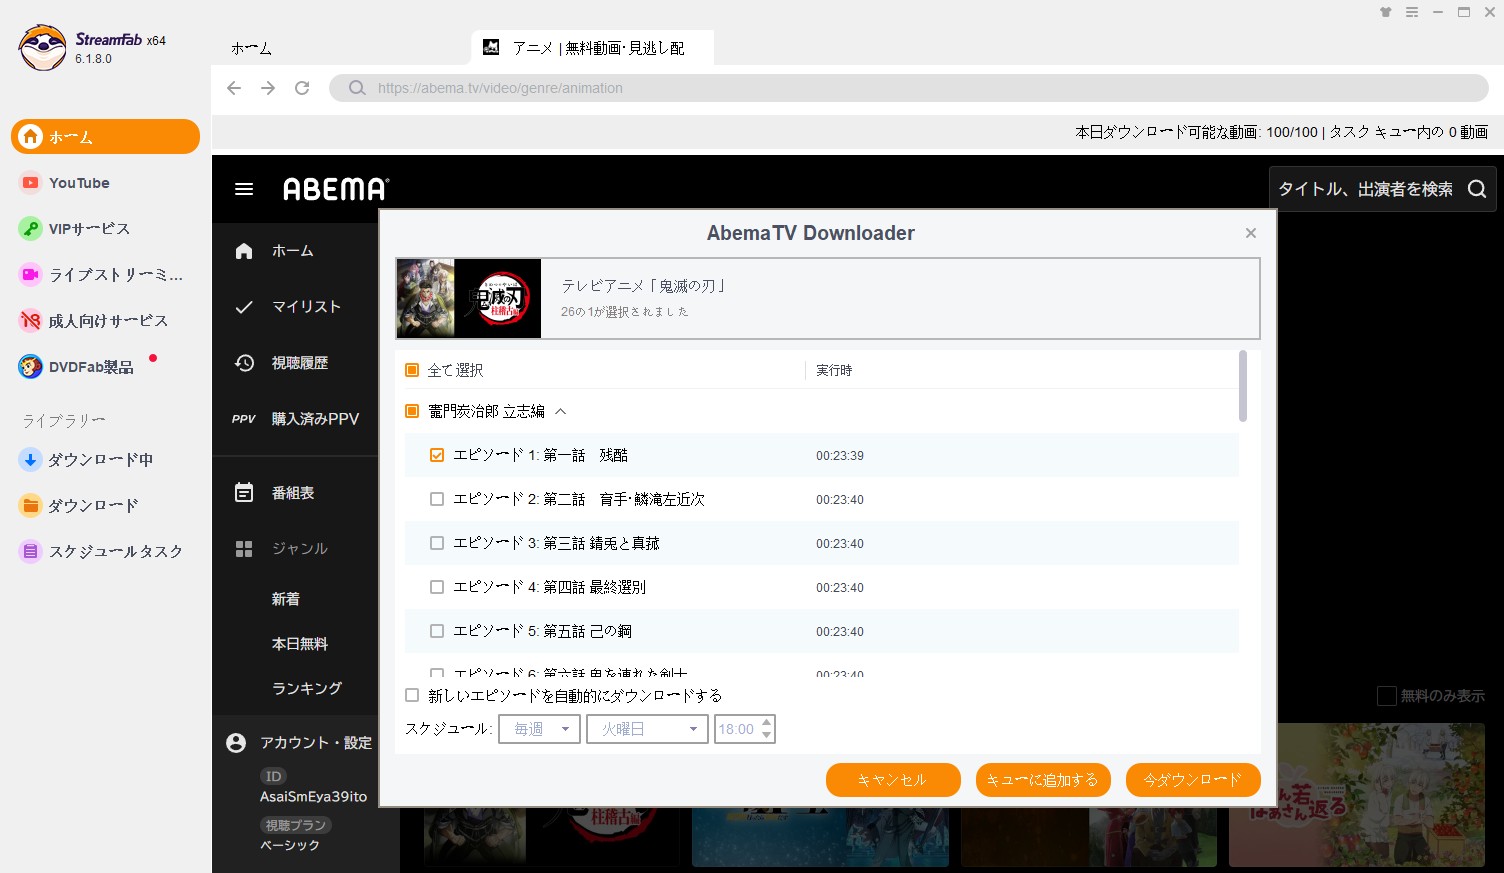Reload the page with the refresh icon
1504x873 pixels.
tap(302, 88)
